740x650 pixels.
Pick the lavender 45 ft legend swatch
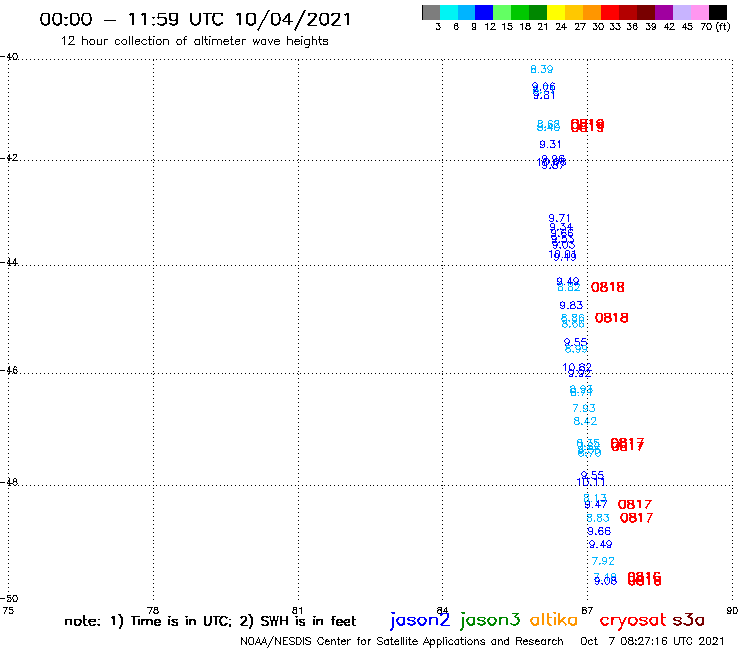click(681, 12)
